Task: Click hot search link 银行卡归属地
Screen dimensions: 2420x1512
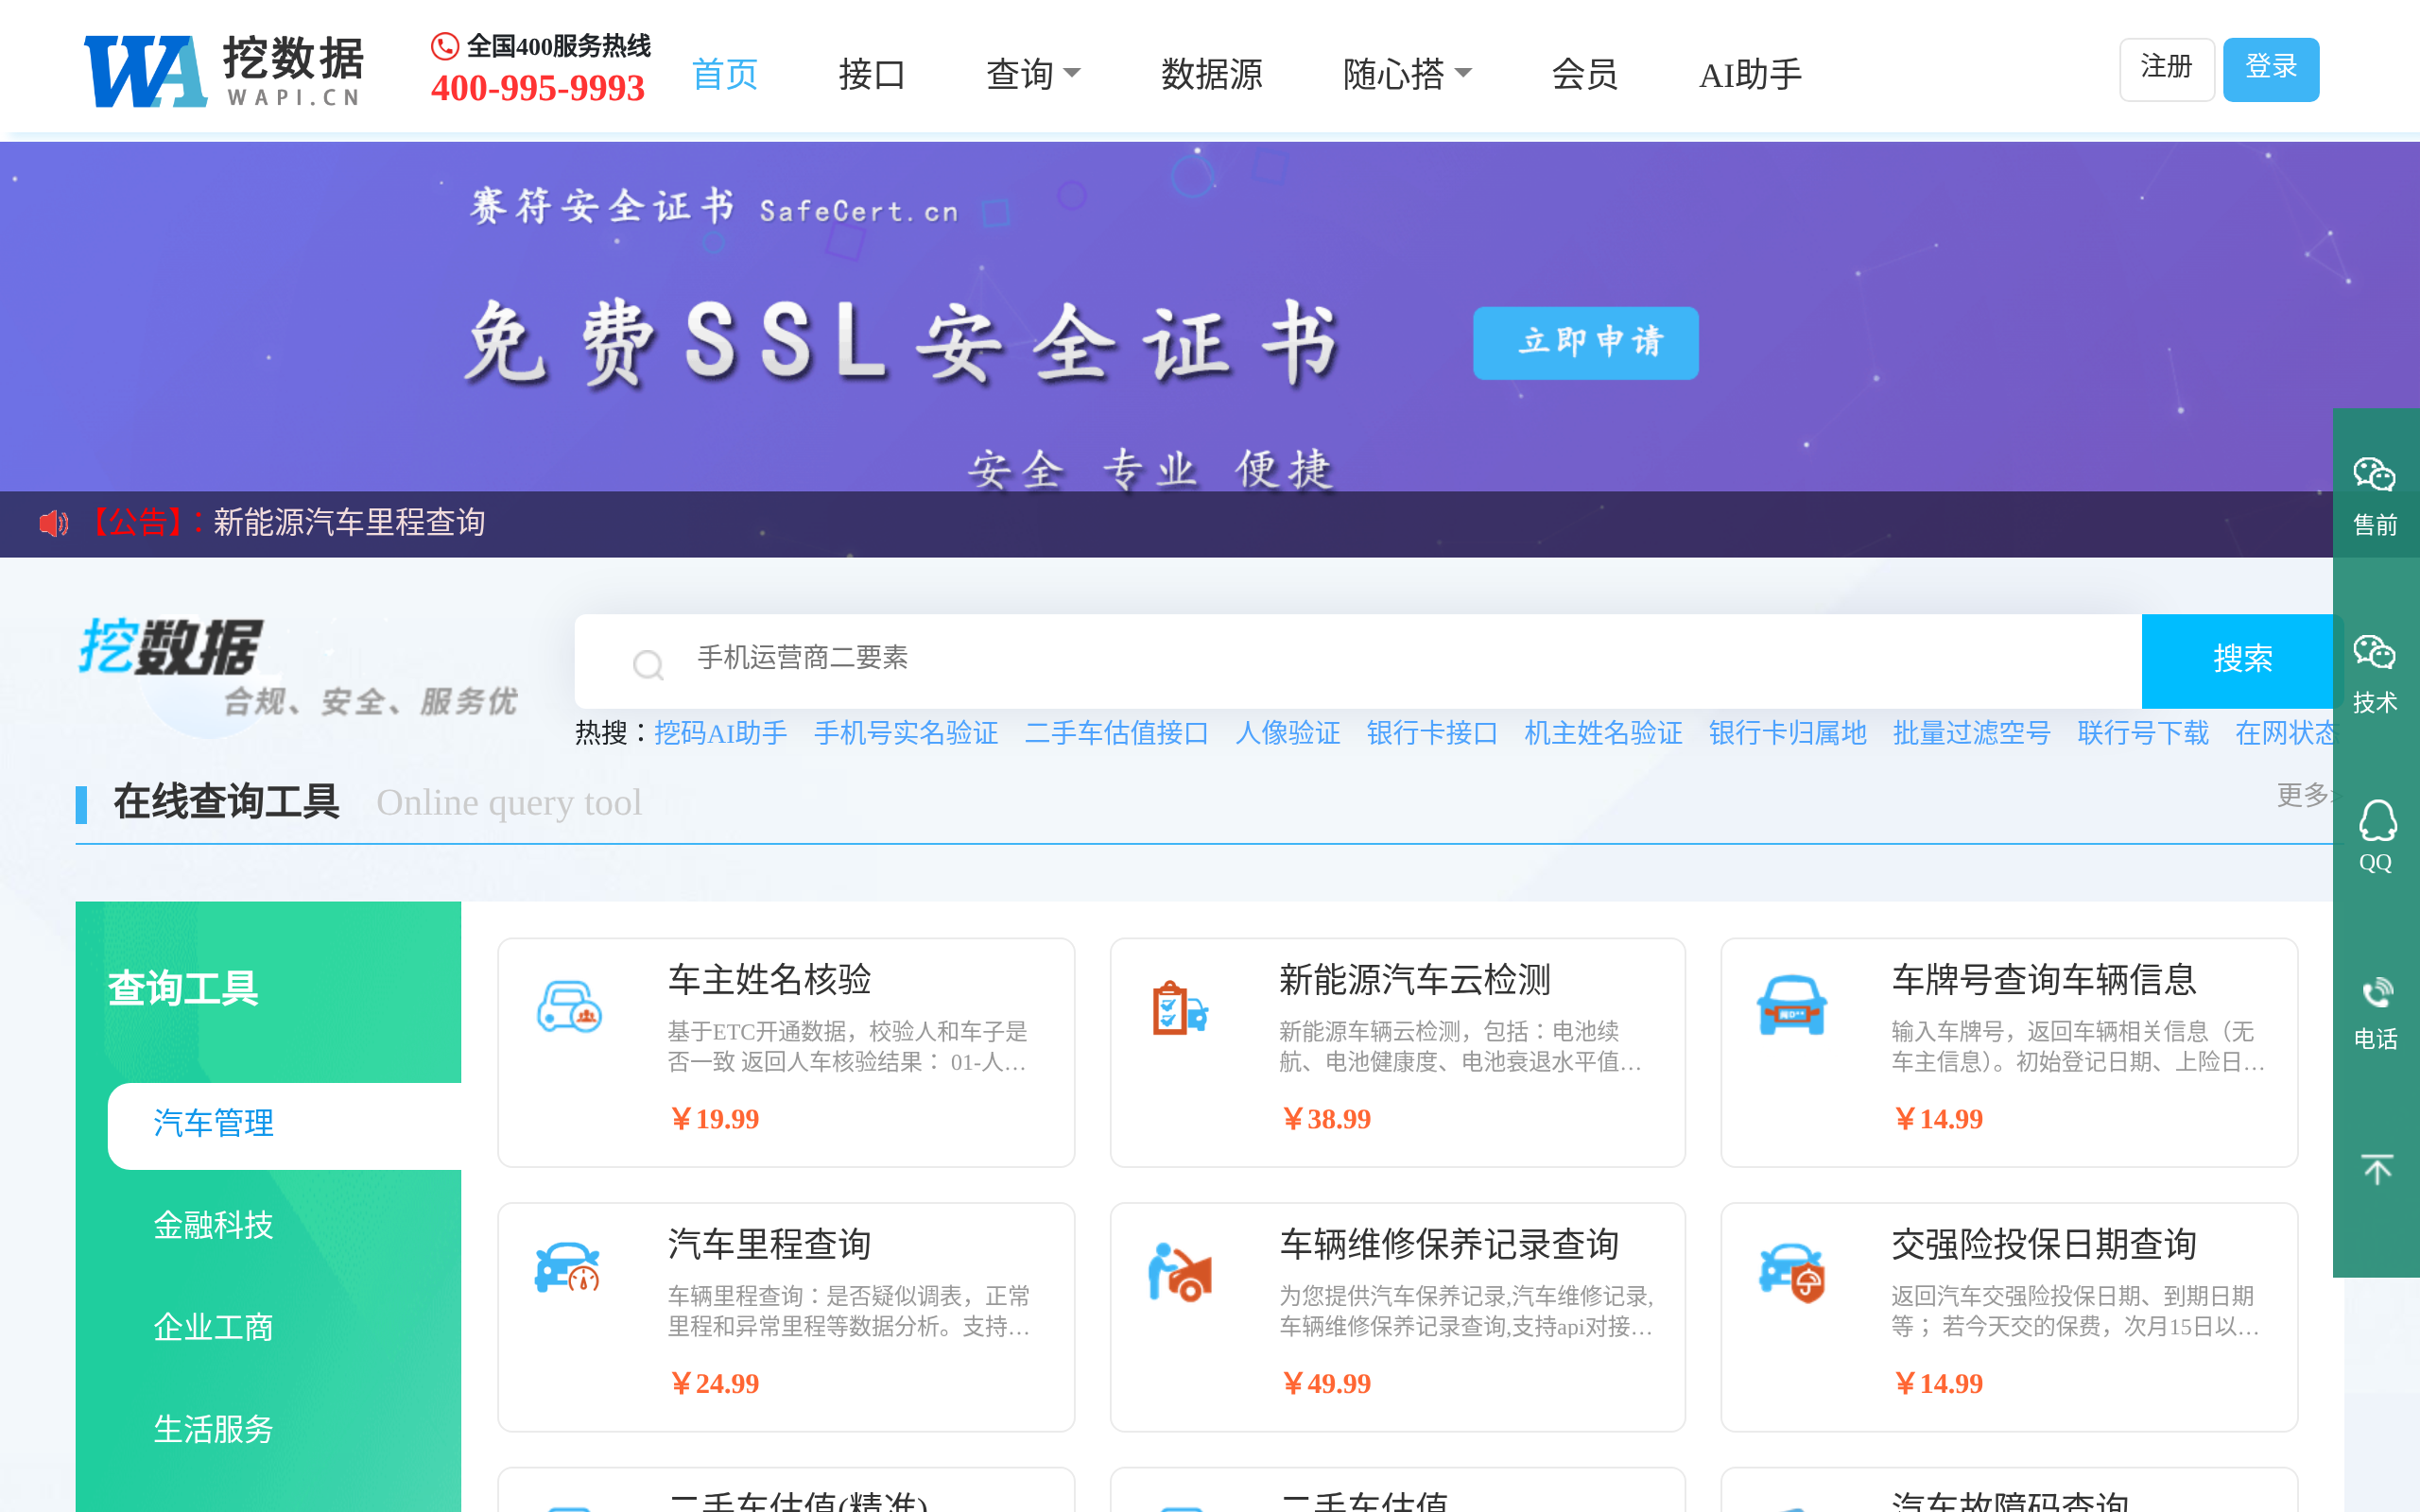Action: coord(1787,733)
